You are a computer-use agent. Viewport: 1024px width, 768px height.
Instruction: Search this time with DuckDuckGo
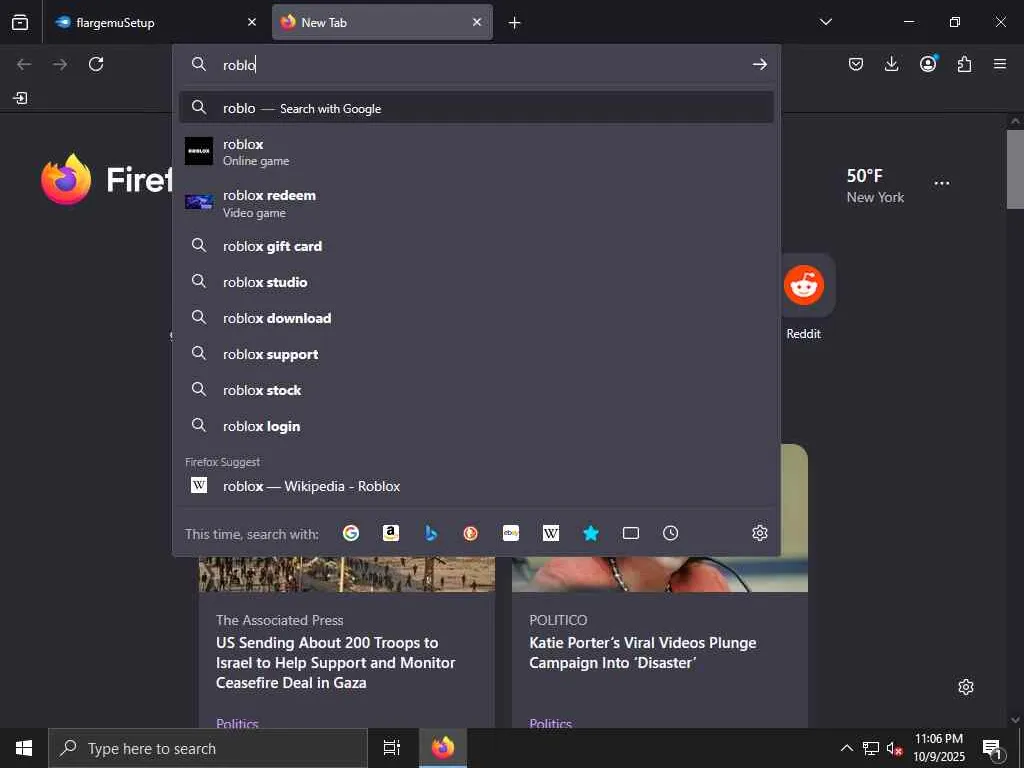click(470, 534)
